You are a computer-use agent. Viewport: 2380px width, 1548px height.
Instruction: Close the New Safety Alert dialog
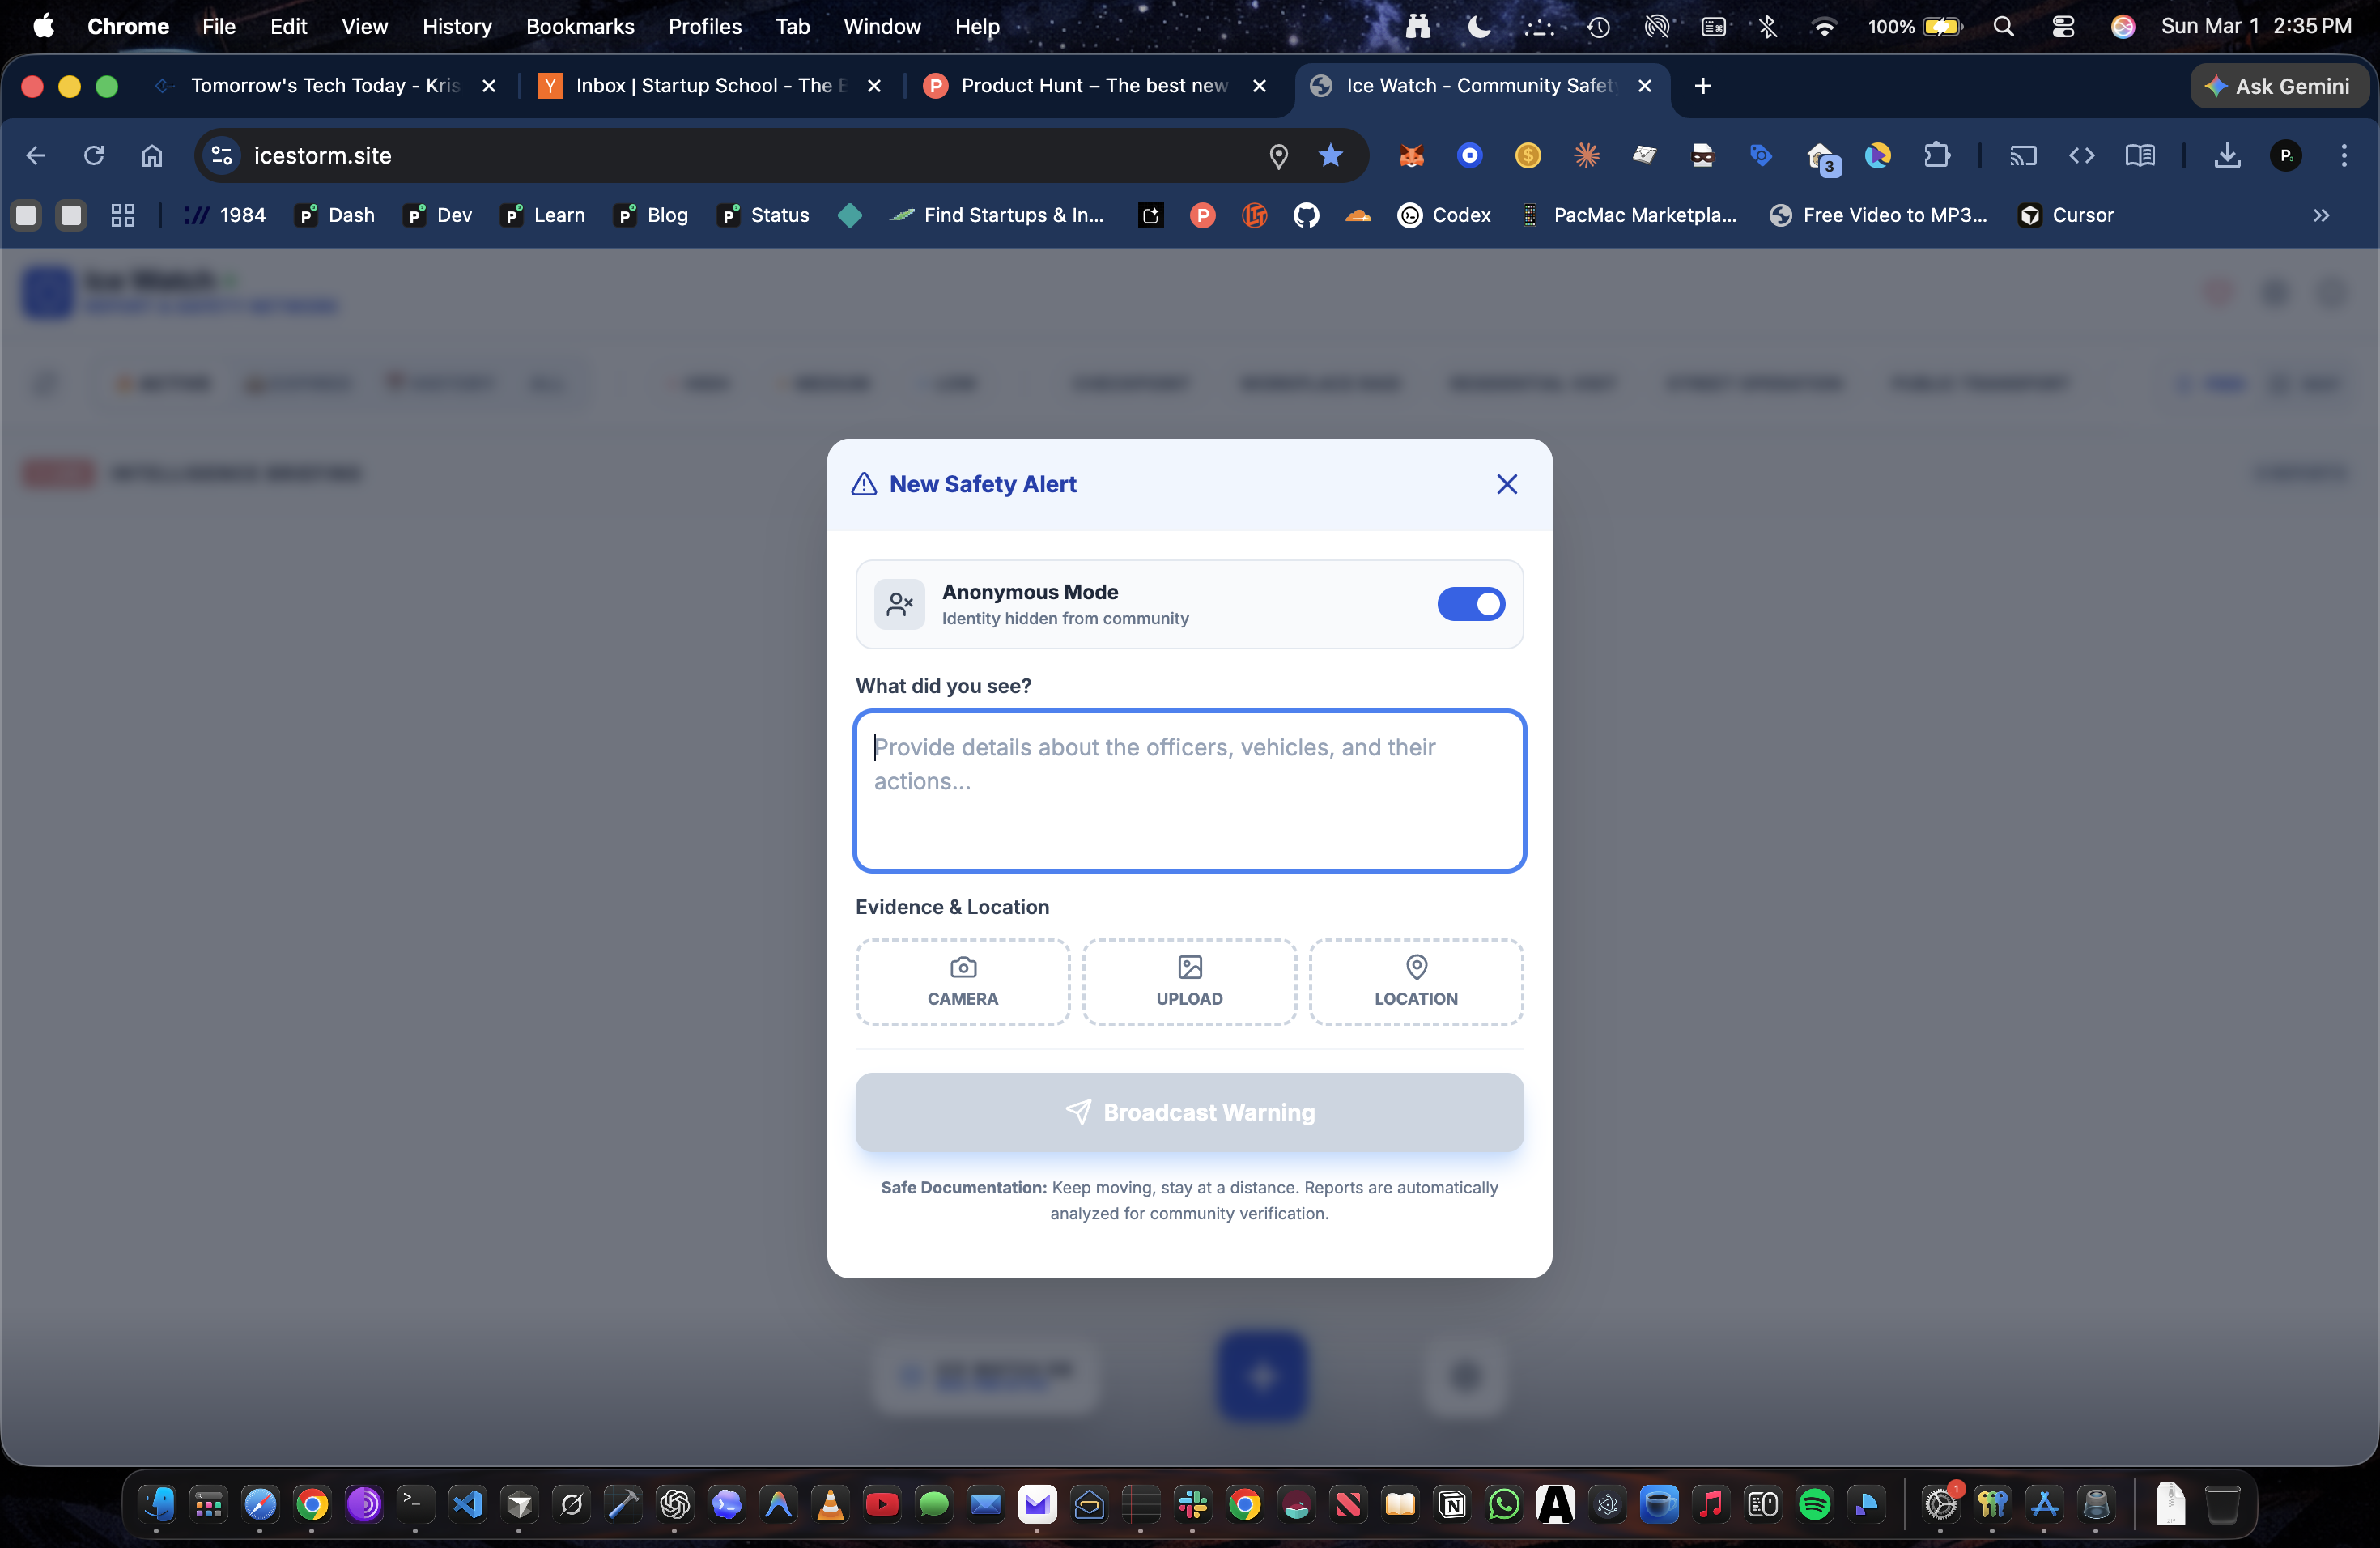point(1506,484)
